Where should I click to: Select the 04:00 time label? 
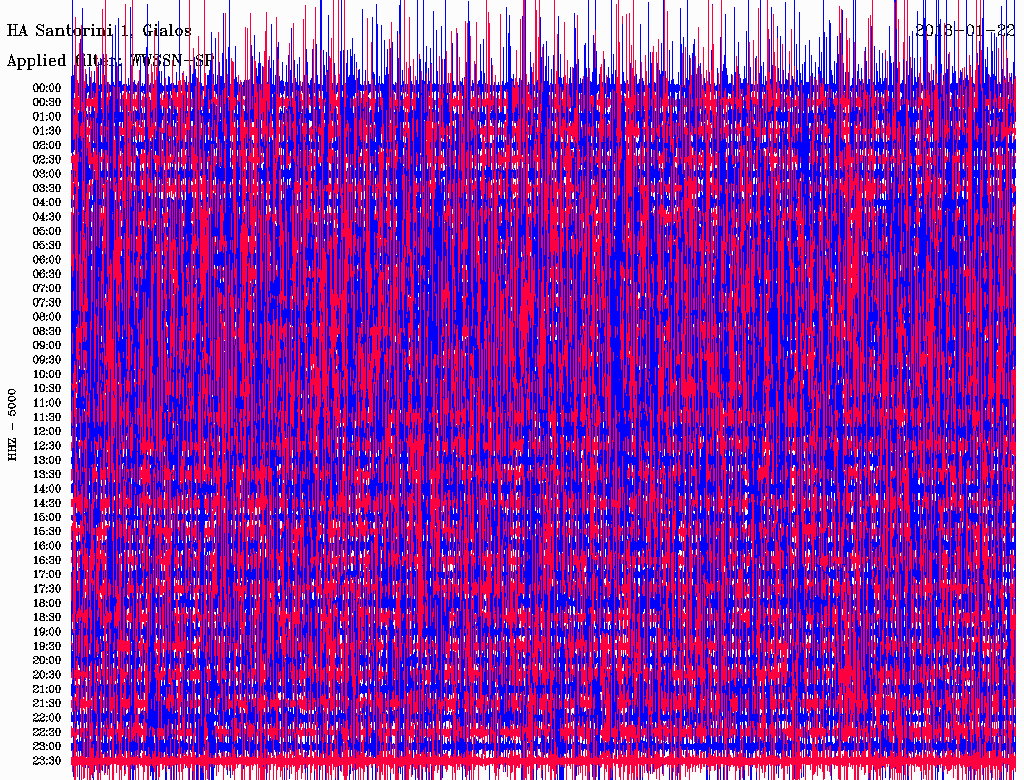point(47,203)
